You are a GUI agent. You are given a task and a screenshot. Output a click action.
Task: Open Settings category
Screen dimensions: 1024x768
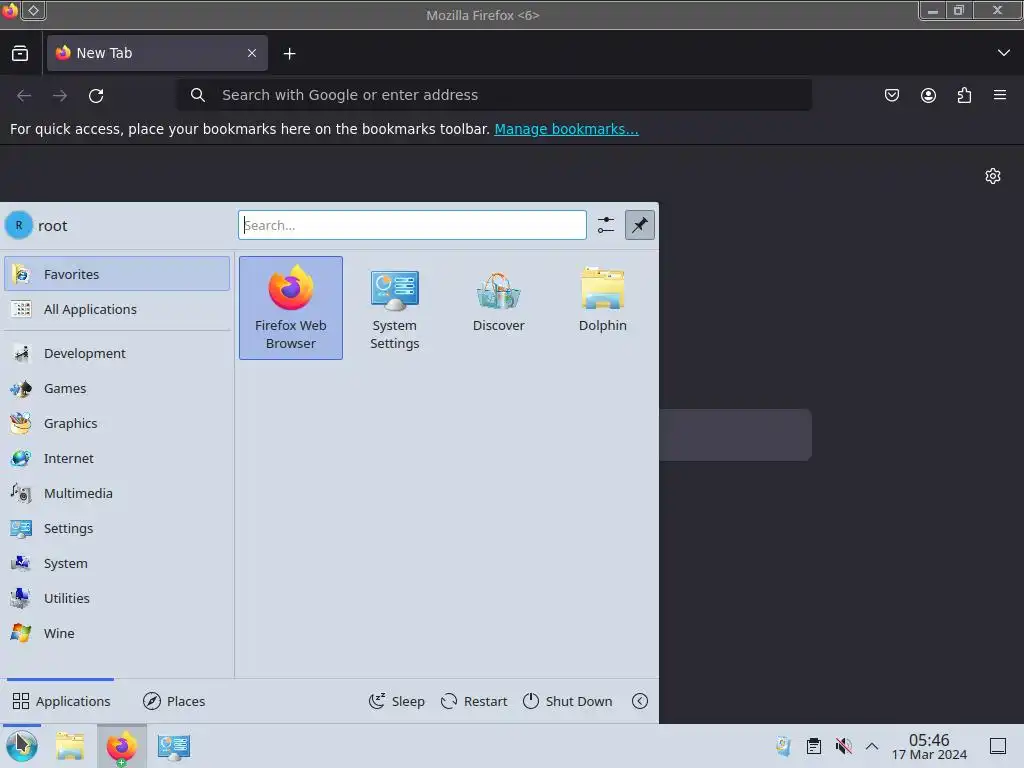[117, 528]
